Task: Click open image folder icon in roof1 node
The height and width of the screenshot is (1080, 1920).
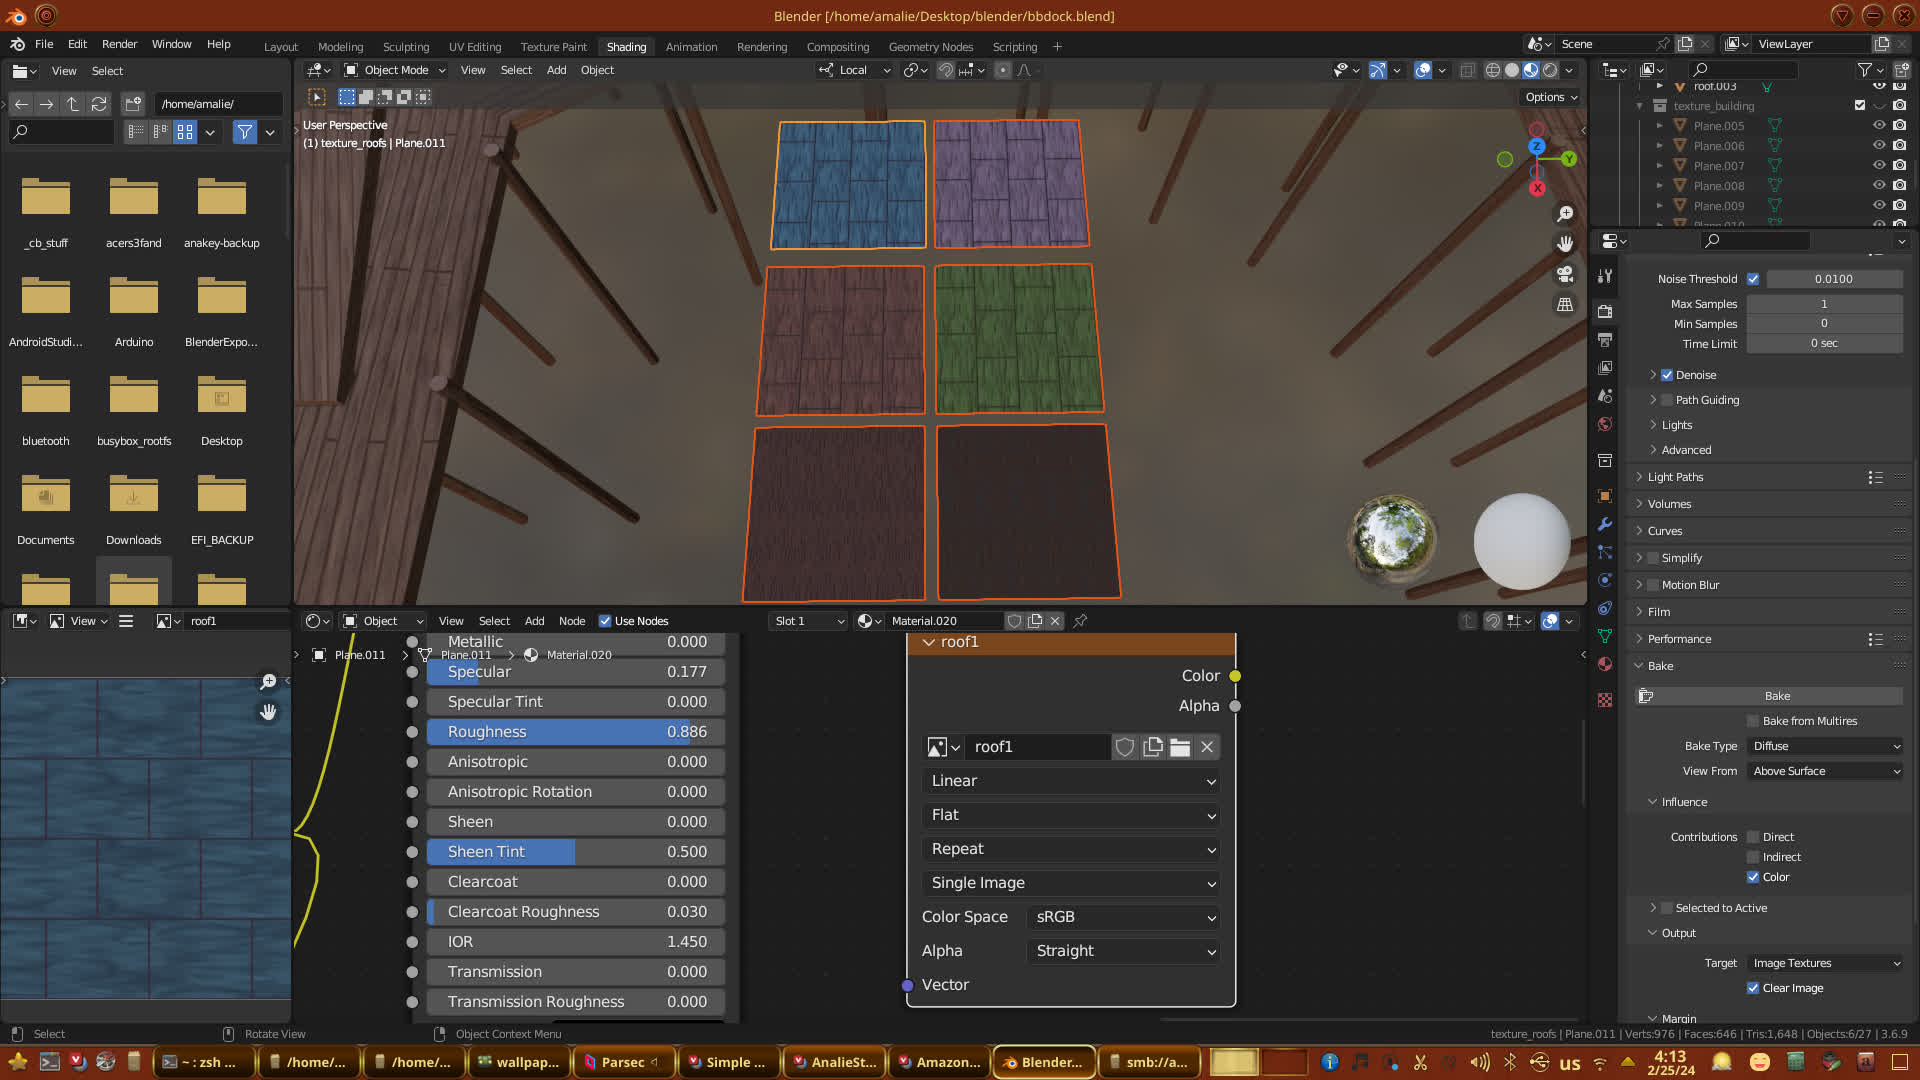Action: [1180, 747]
